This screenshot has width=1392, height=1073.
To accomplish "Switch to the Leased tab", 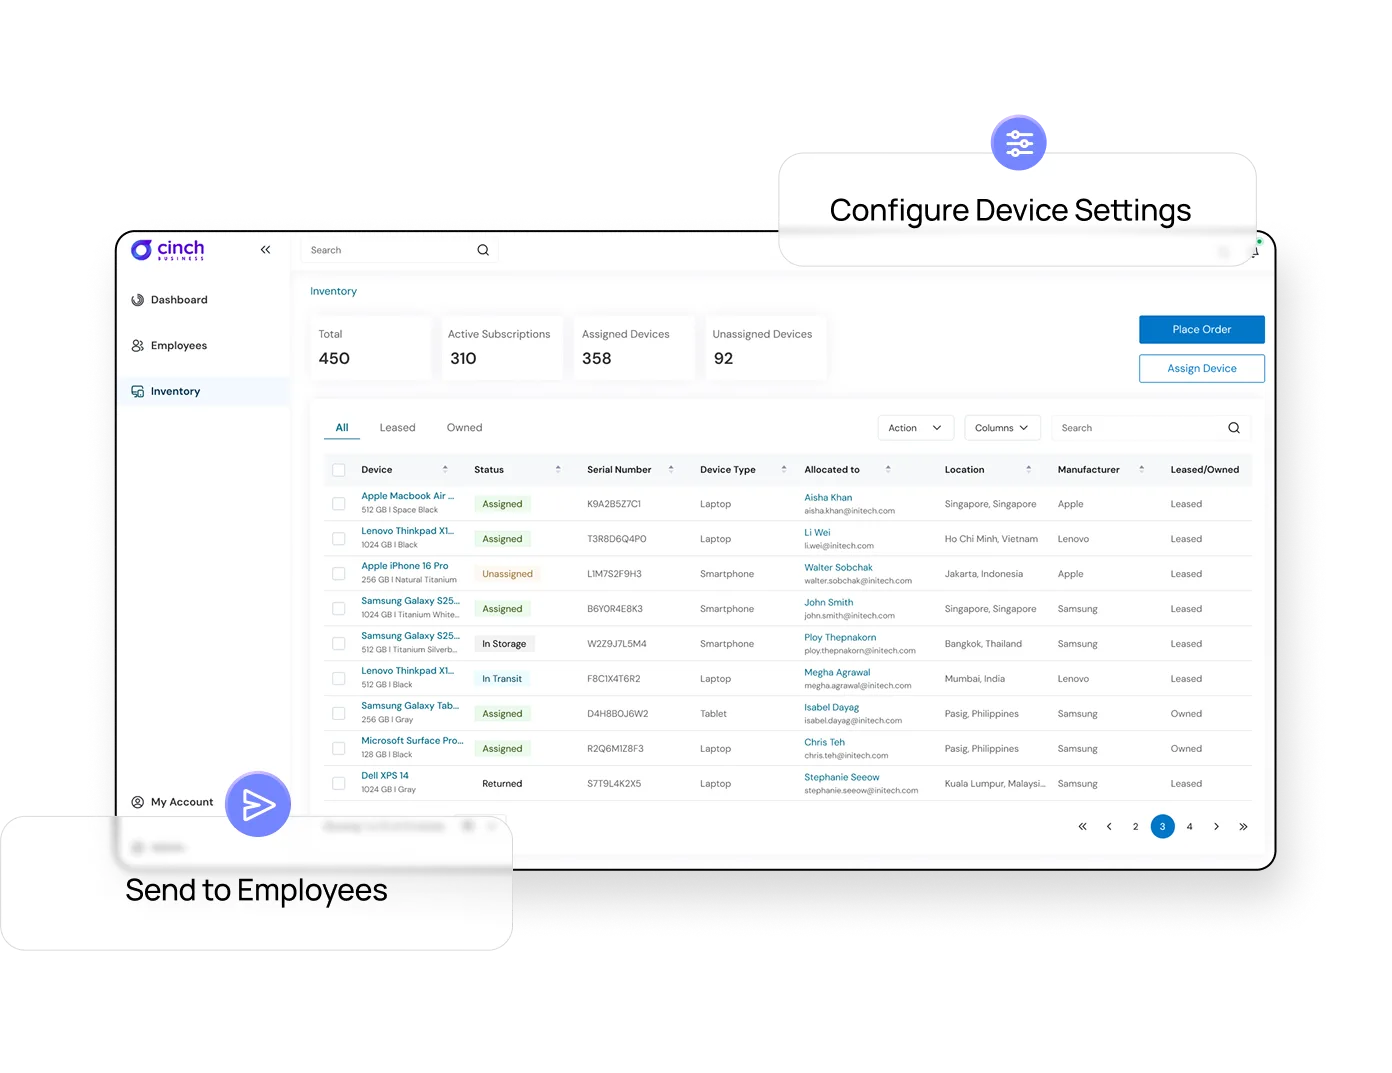I will 397,428.
